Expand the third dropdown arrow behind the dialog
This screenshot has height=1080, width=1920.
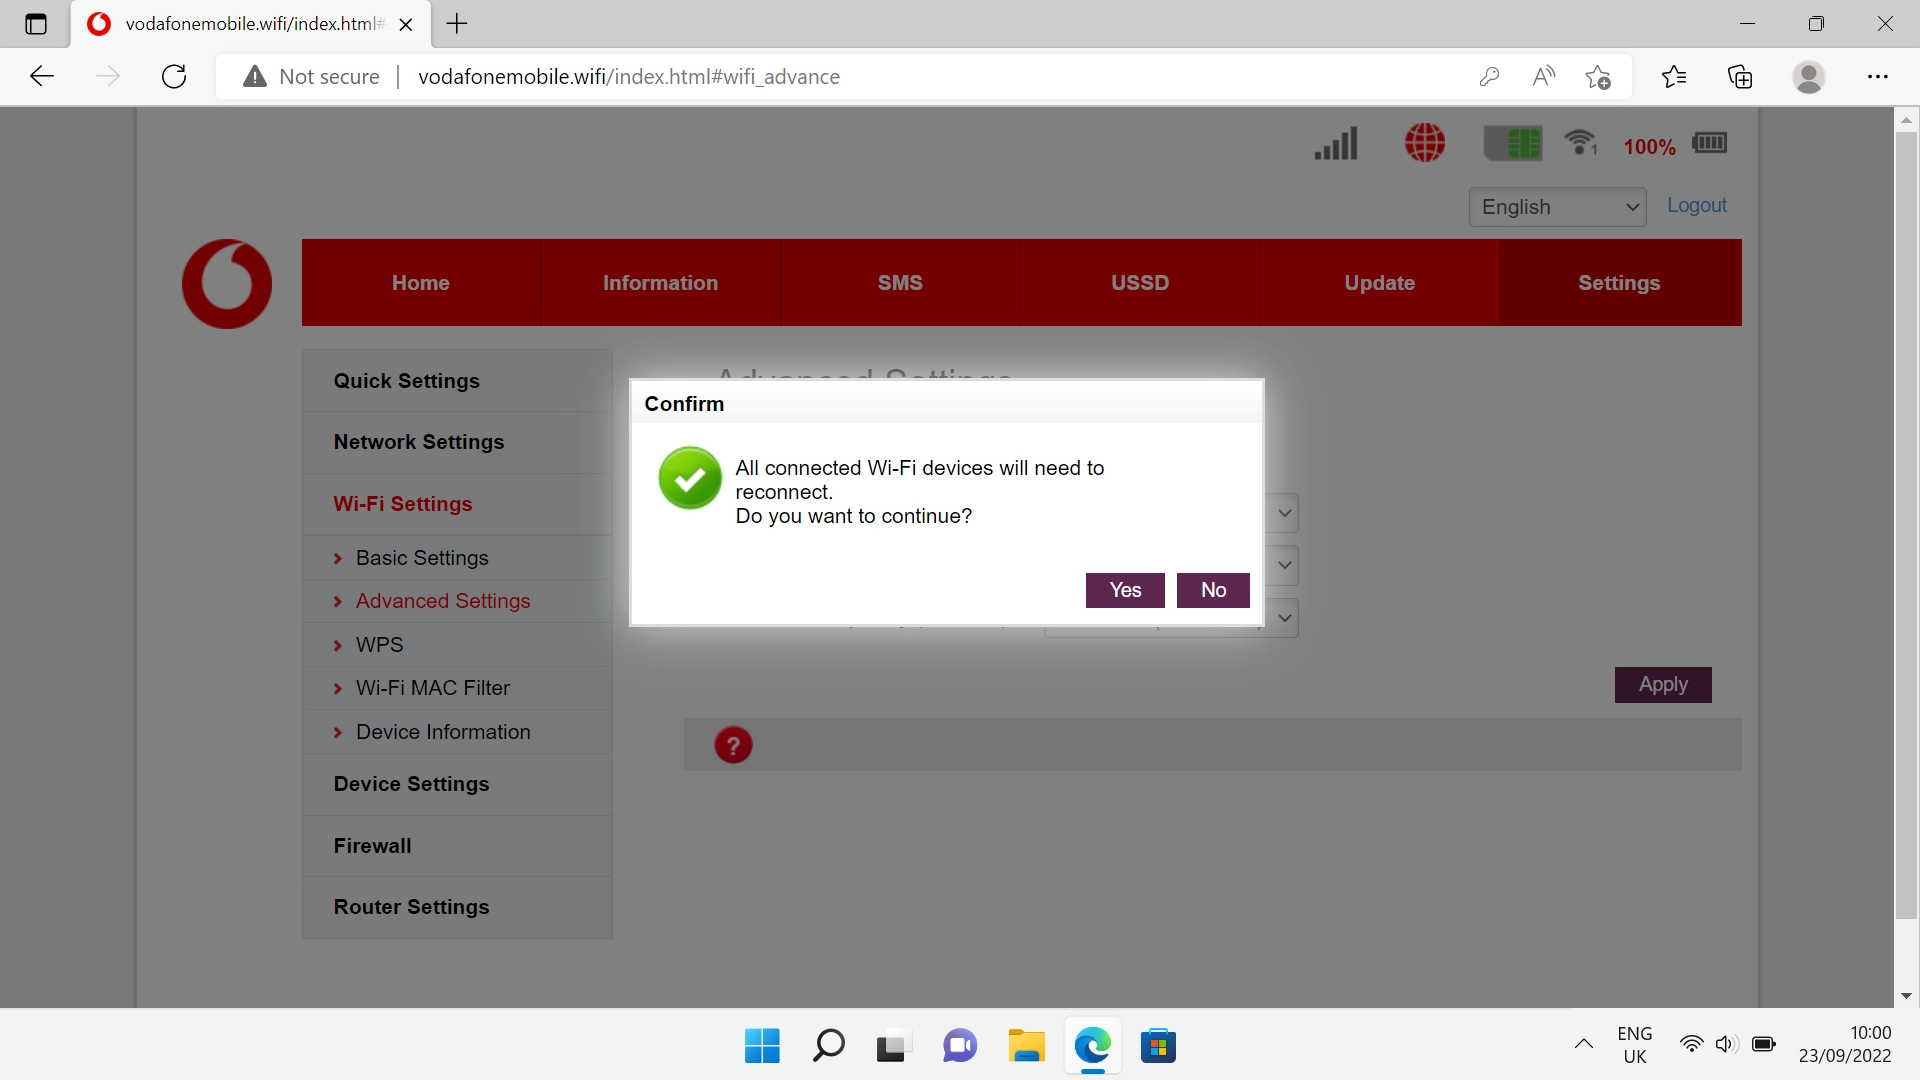coord(1285,618)
